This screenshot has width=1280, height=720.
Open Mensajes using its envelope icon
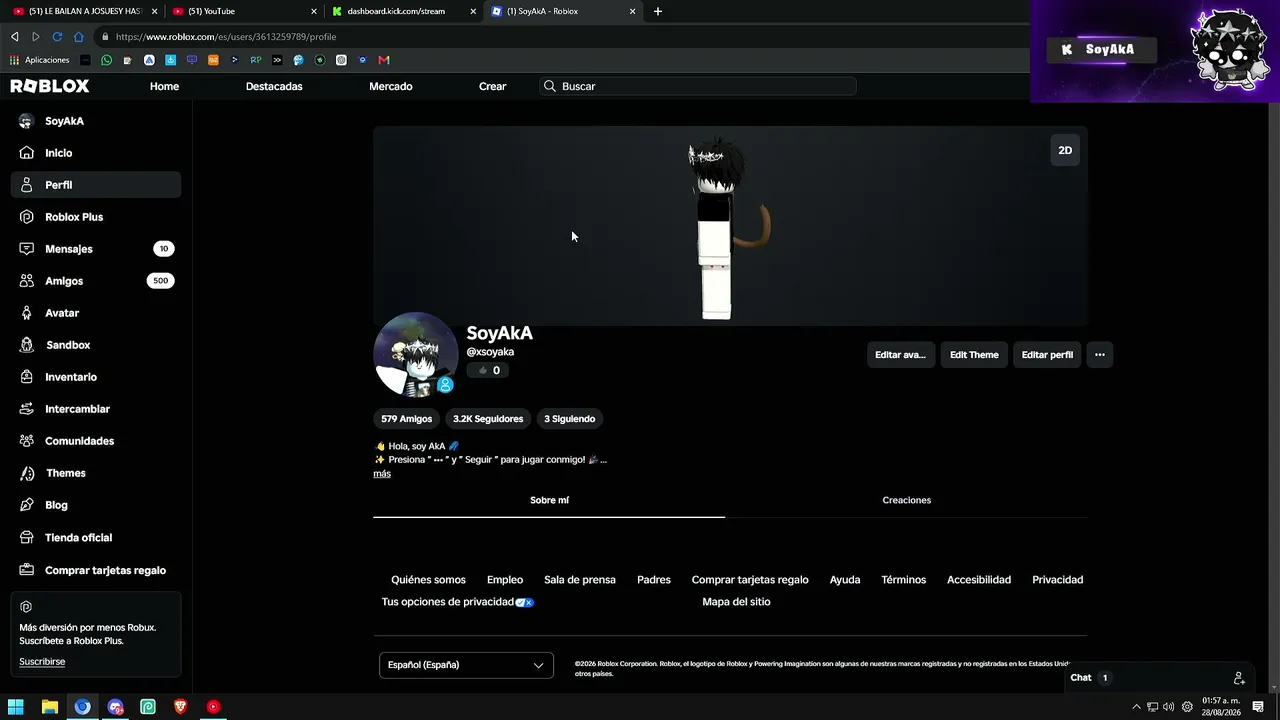27,249
